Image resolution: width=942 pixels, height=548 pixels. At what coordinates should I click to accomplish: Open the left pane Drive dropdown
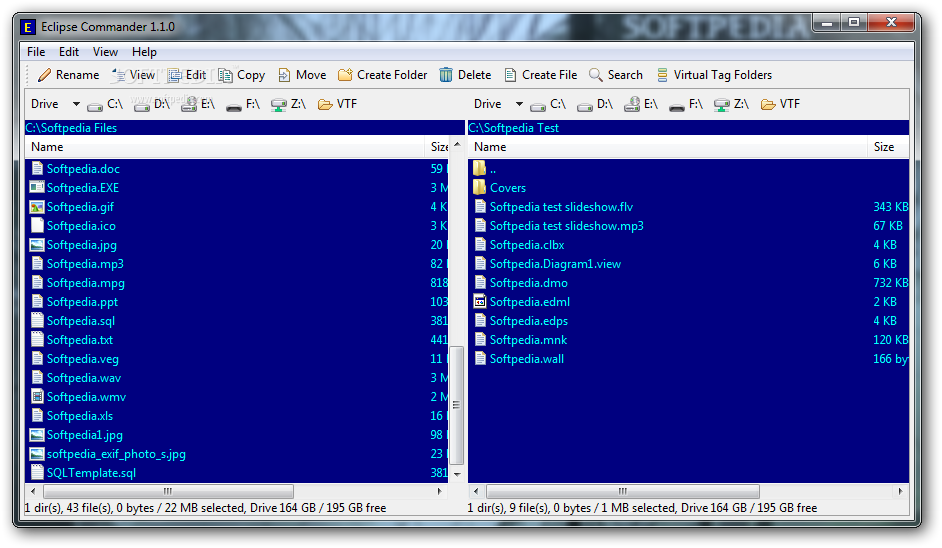click(x=76, y=104)
